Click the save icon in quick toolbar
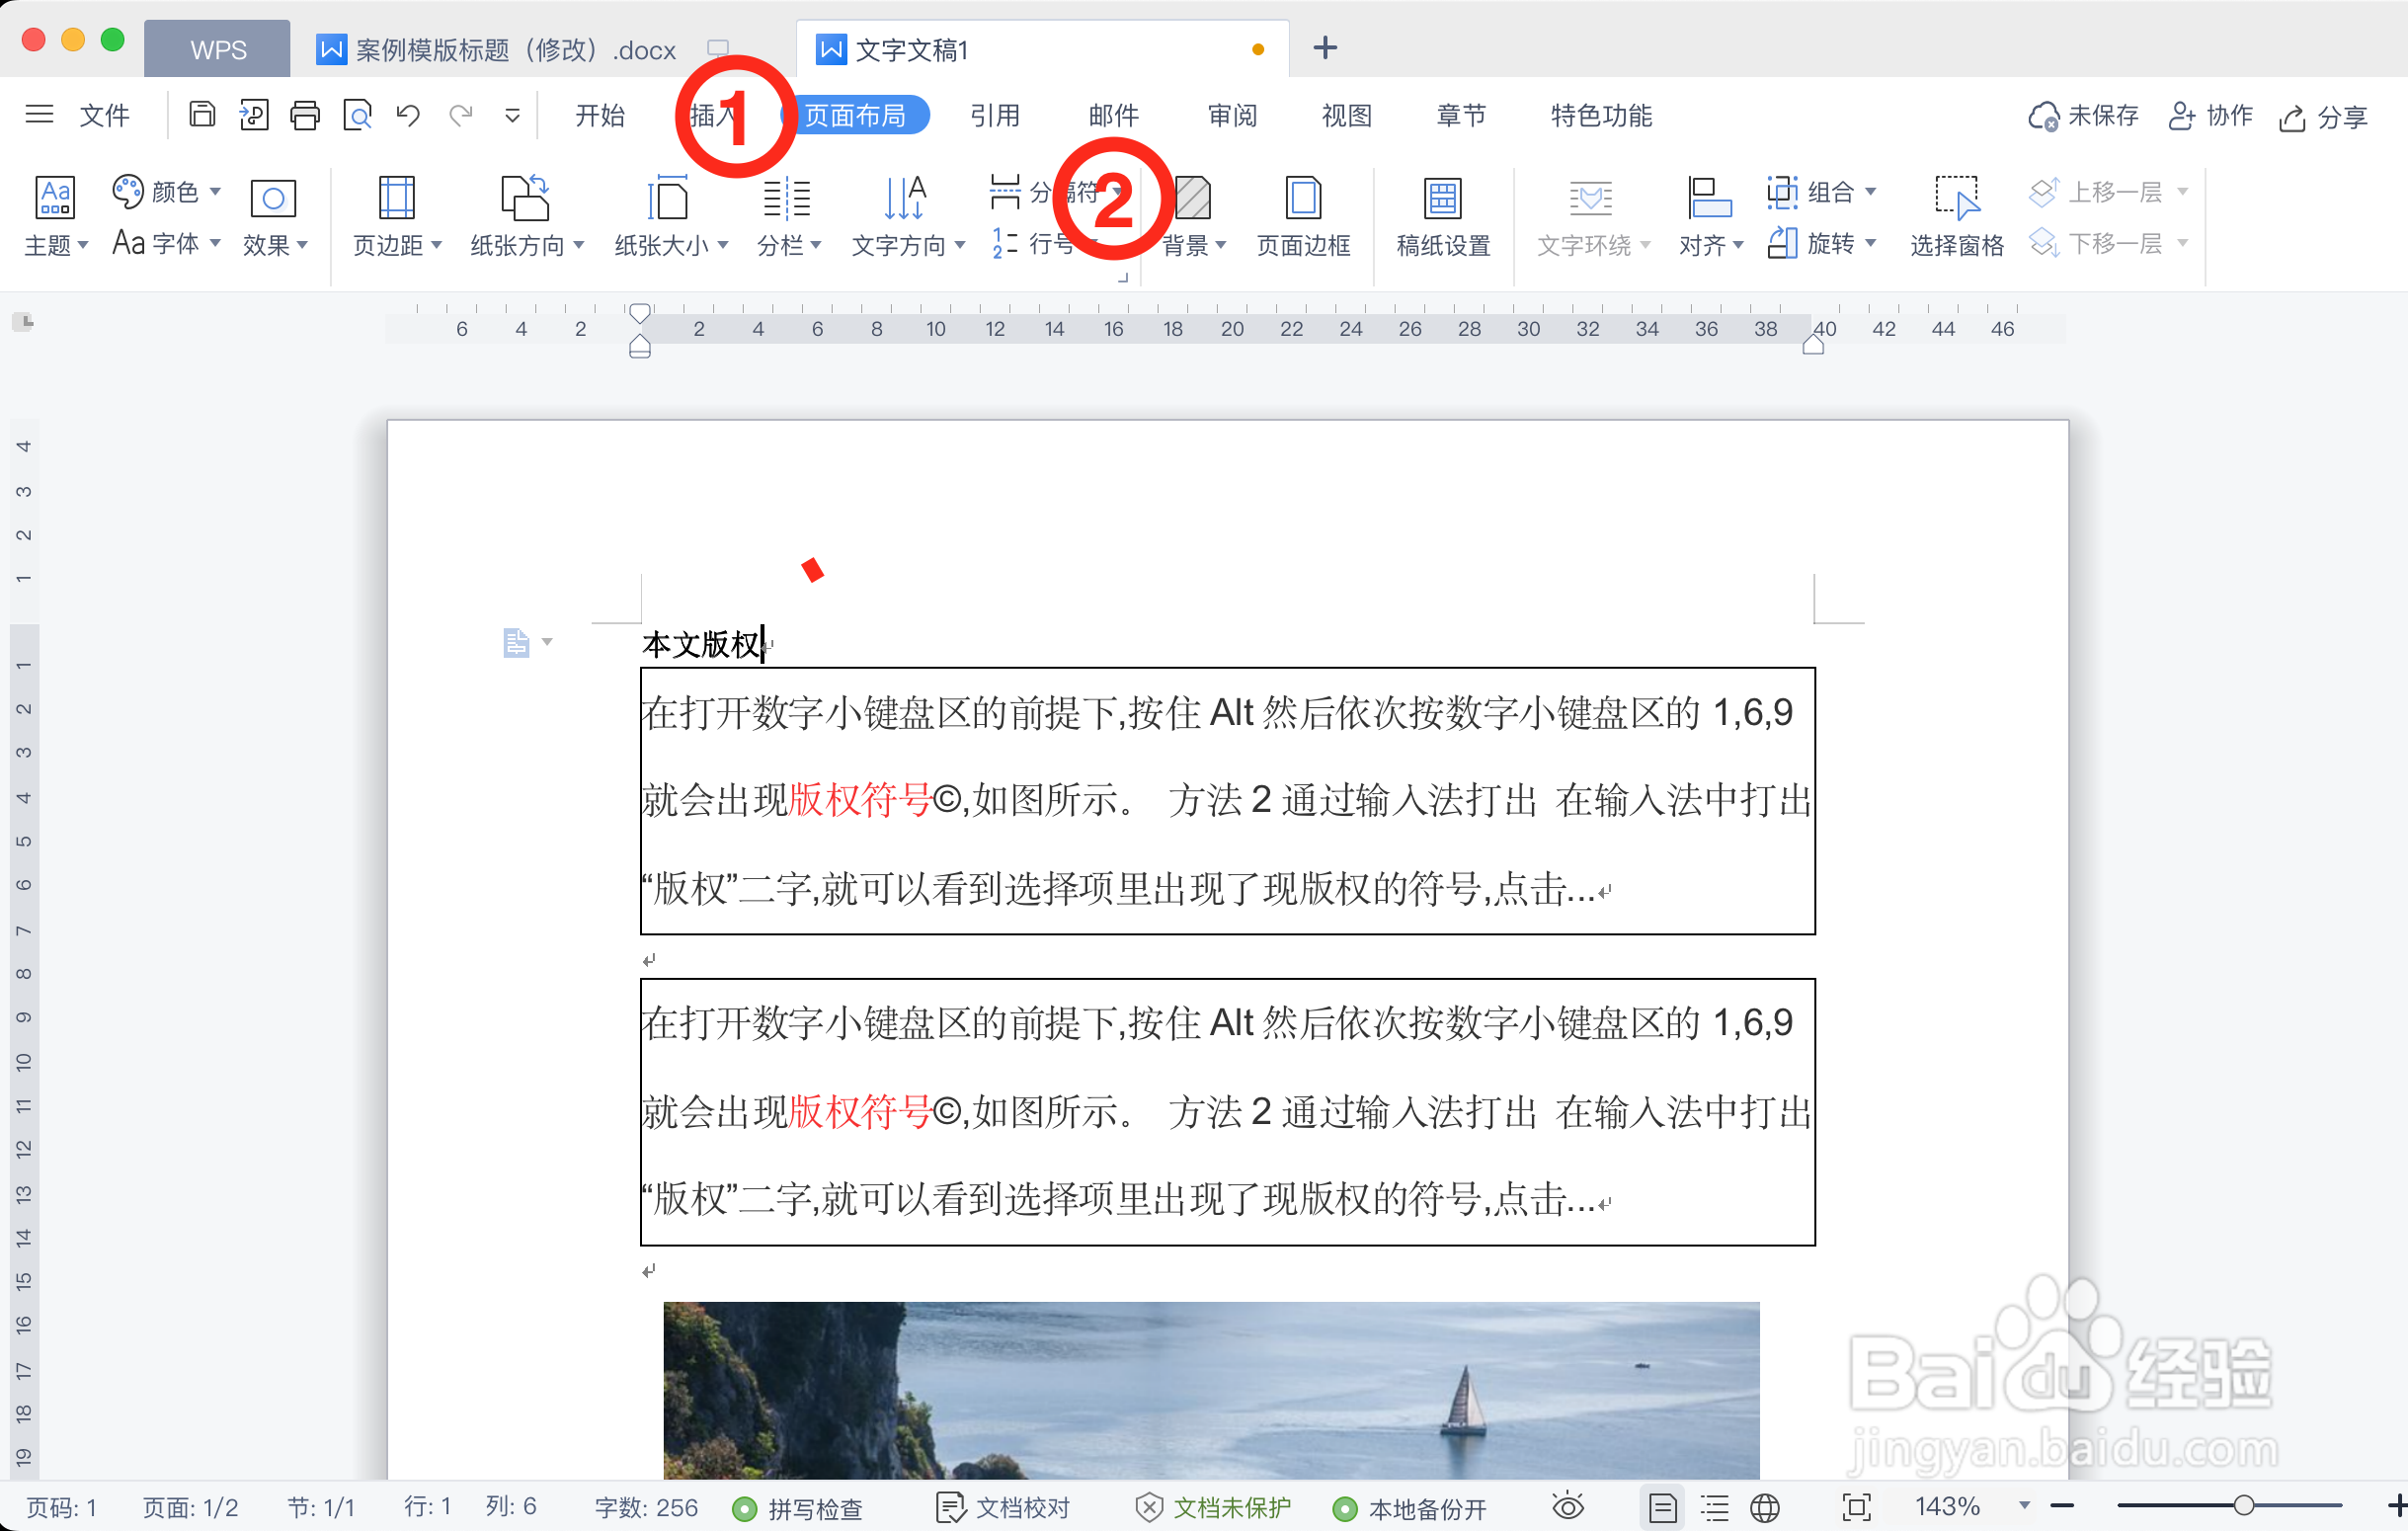Screen dimensions: 2408x1531 click(202, 114)
